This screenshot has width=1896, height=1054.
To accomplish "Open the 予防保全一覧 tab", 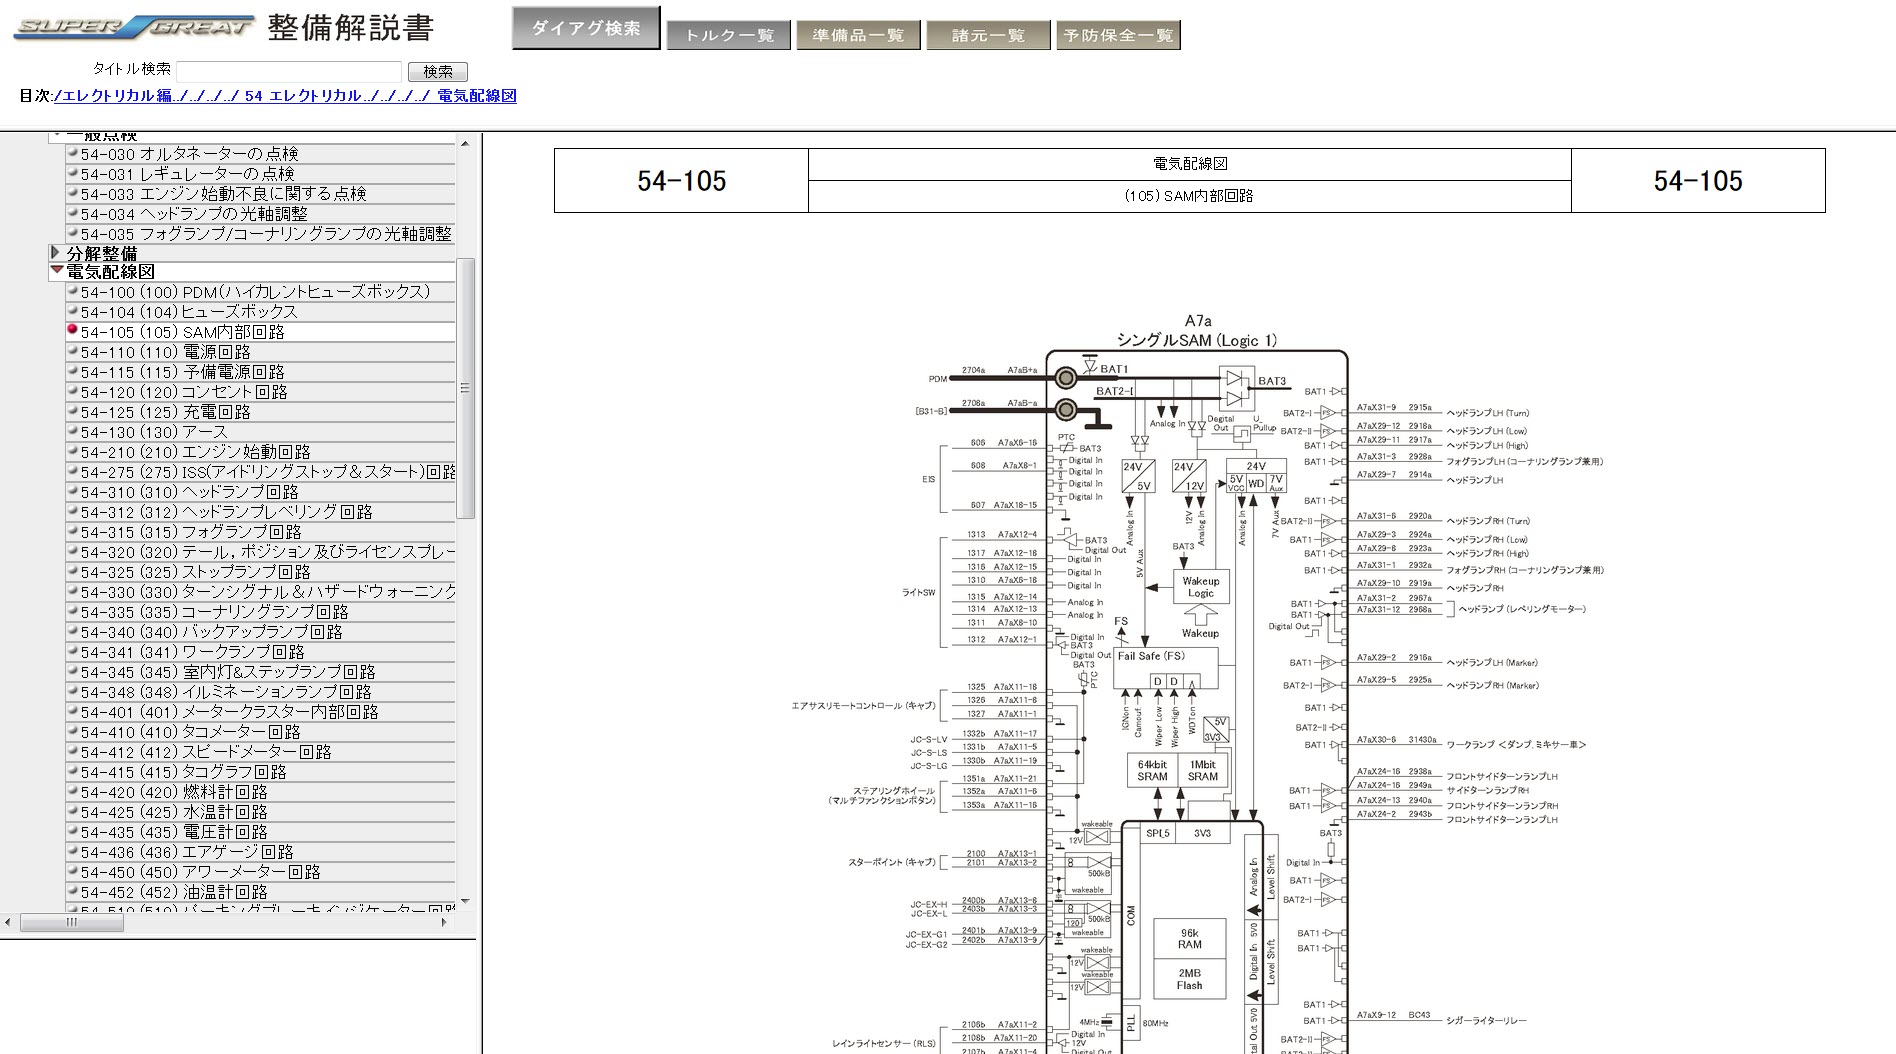I will (x=1118, y=35).
